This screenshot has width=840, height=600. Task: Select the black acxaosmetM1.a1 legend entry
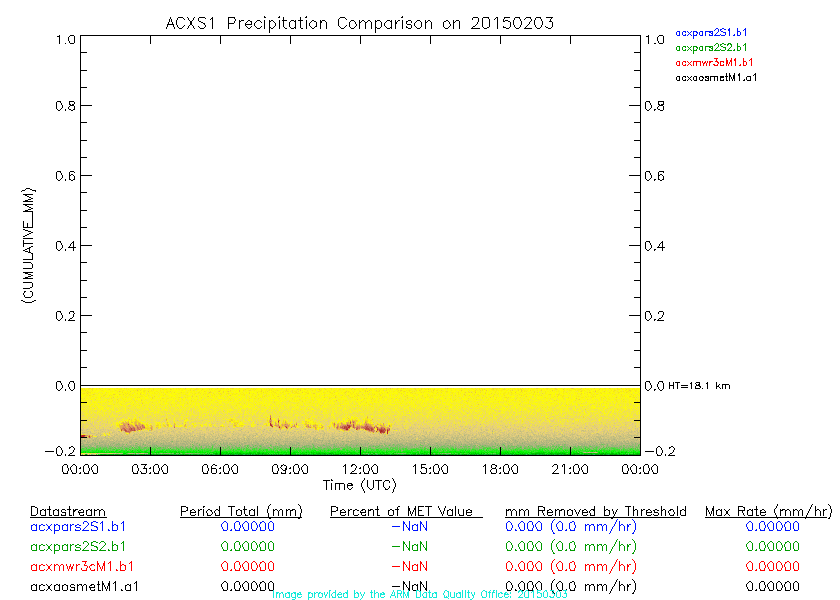click(x=716, y=77)
